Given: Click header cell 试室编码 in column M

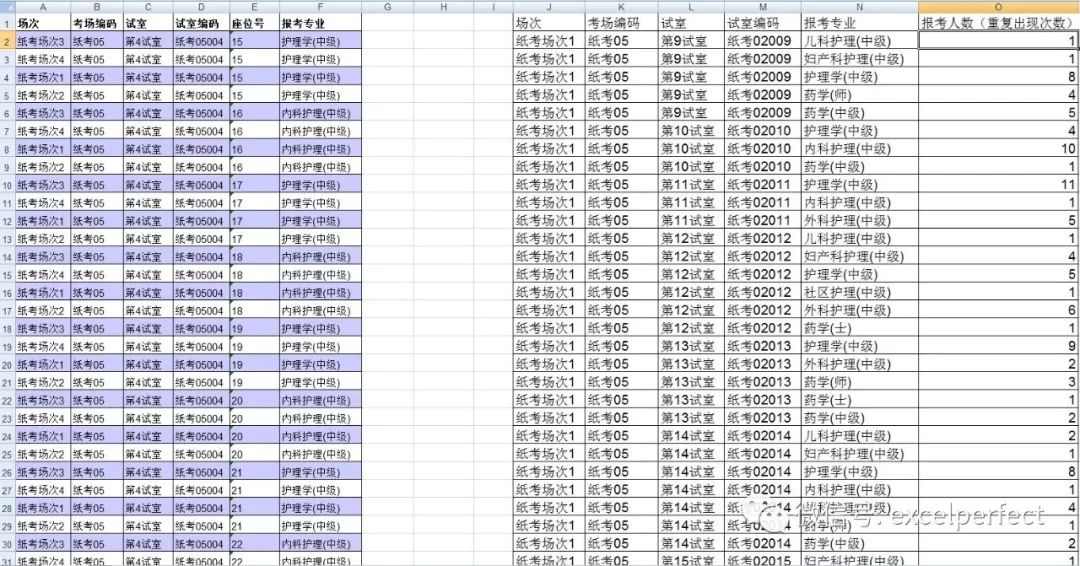Looking at the screenshot, I should click(x=762, y=23).
